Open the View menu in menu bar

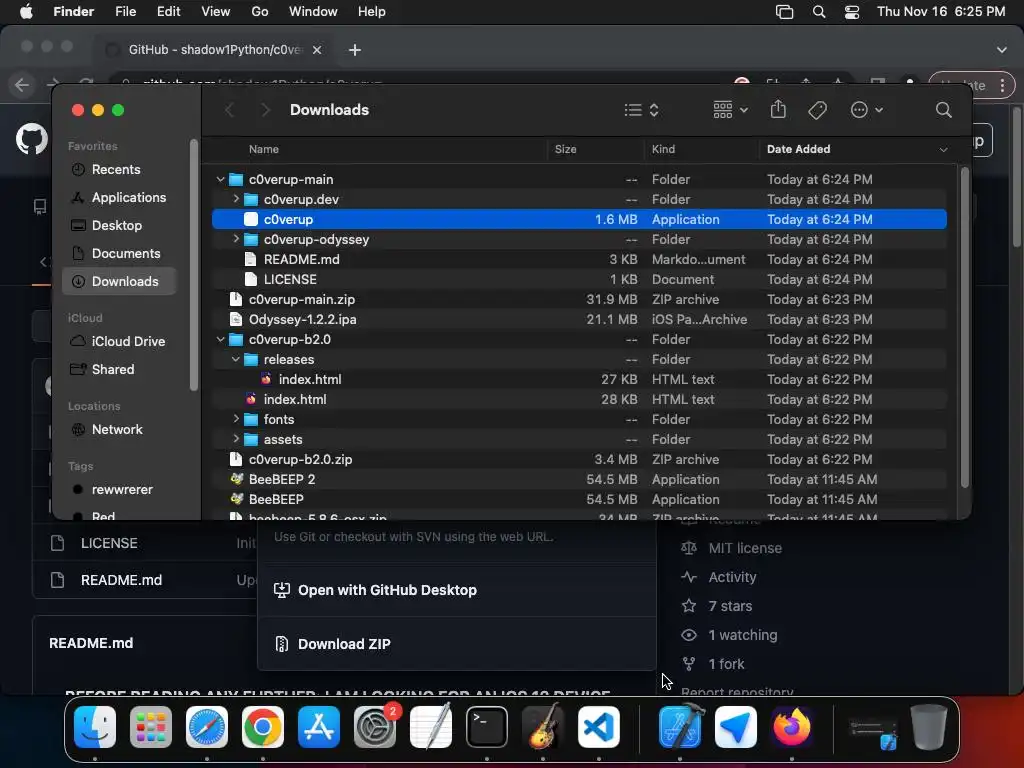click(216, 12)
